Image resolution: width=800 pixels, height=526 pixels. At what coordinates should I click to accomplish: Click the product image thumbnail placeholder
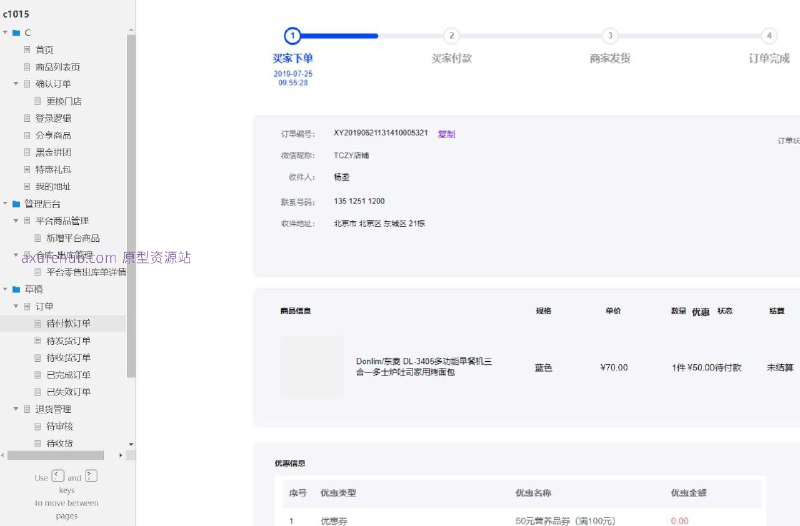click(312, 367)
